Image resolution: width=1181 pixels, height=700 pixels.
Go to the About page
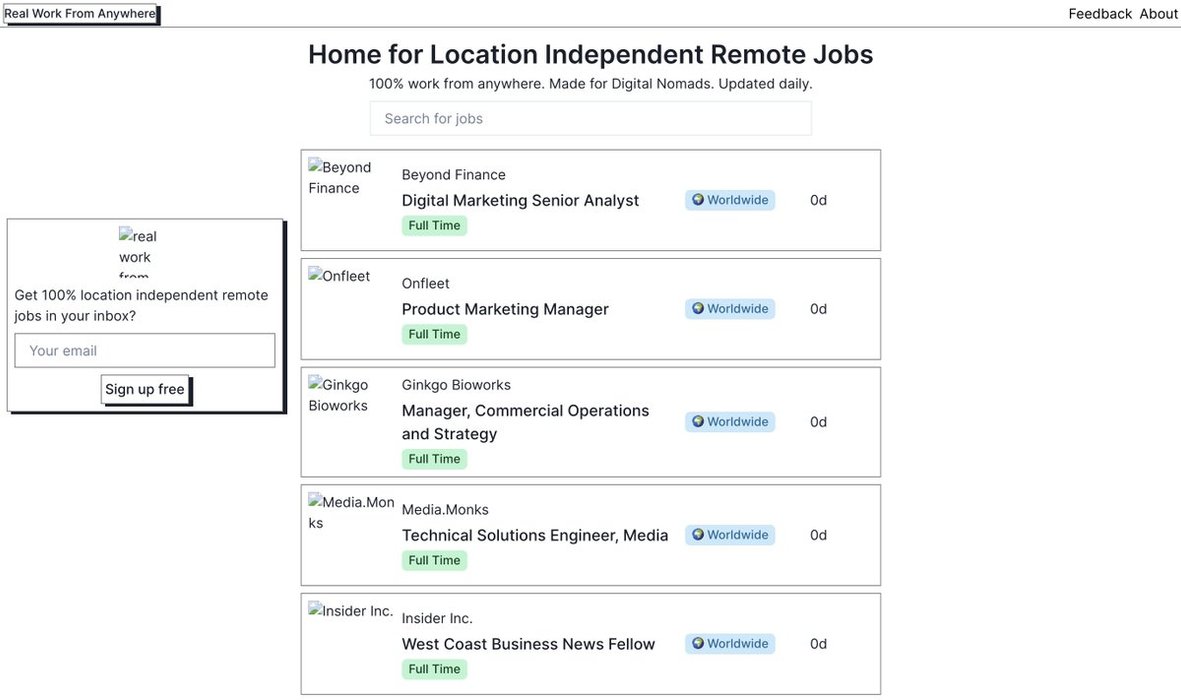point(1159,14)
